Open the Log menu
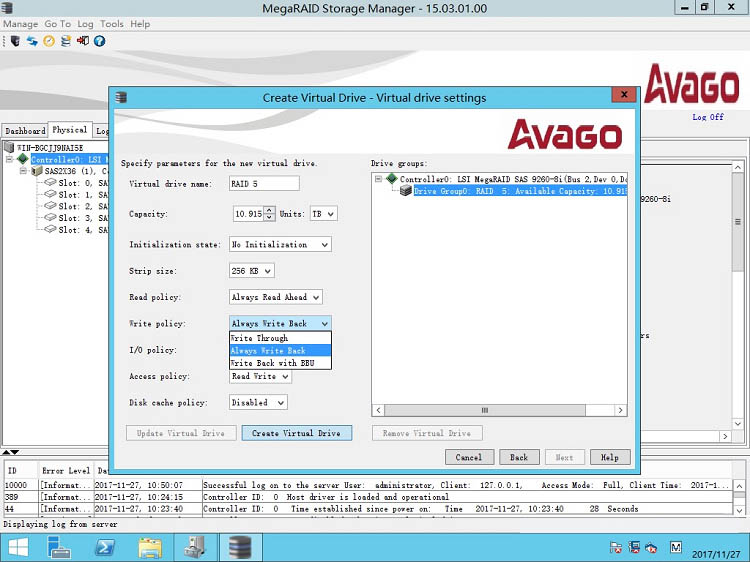Image resolution: width=750 pixels, height=562 pixels. point(86,24)
